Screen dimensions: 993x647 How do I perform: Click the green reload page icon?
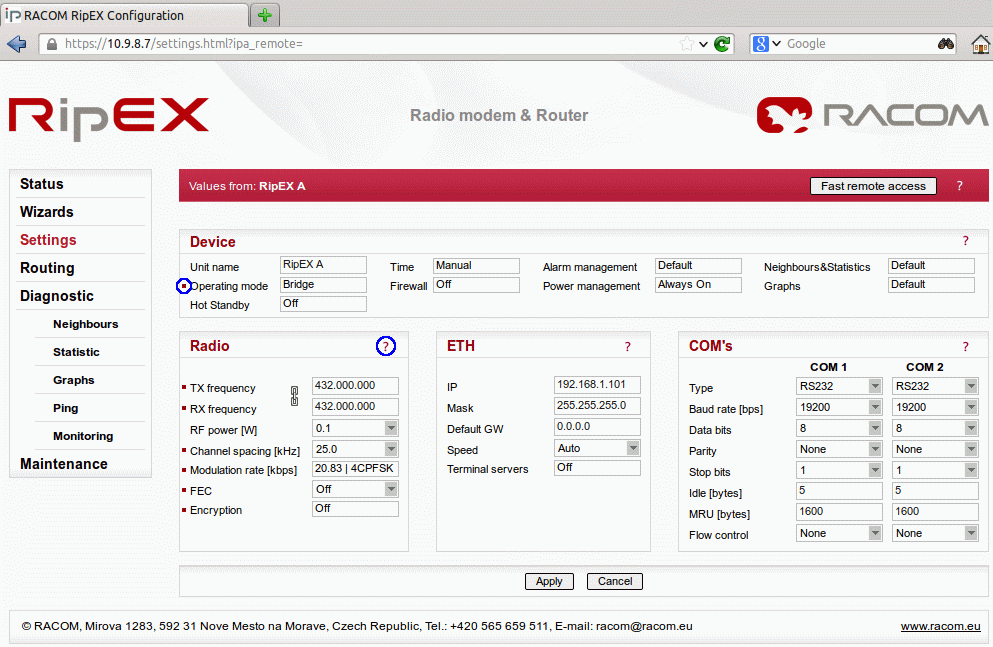(722, 44)
